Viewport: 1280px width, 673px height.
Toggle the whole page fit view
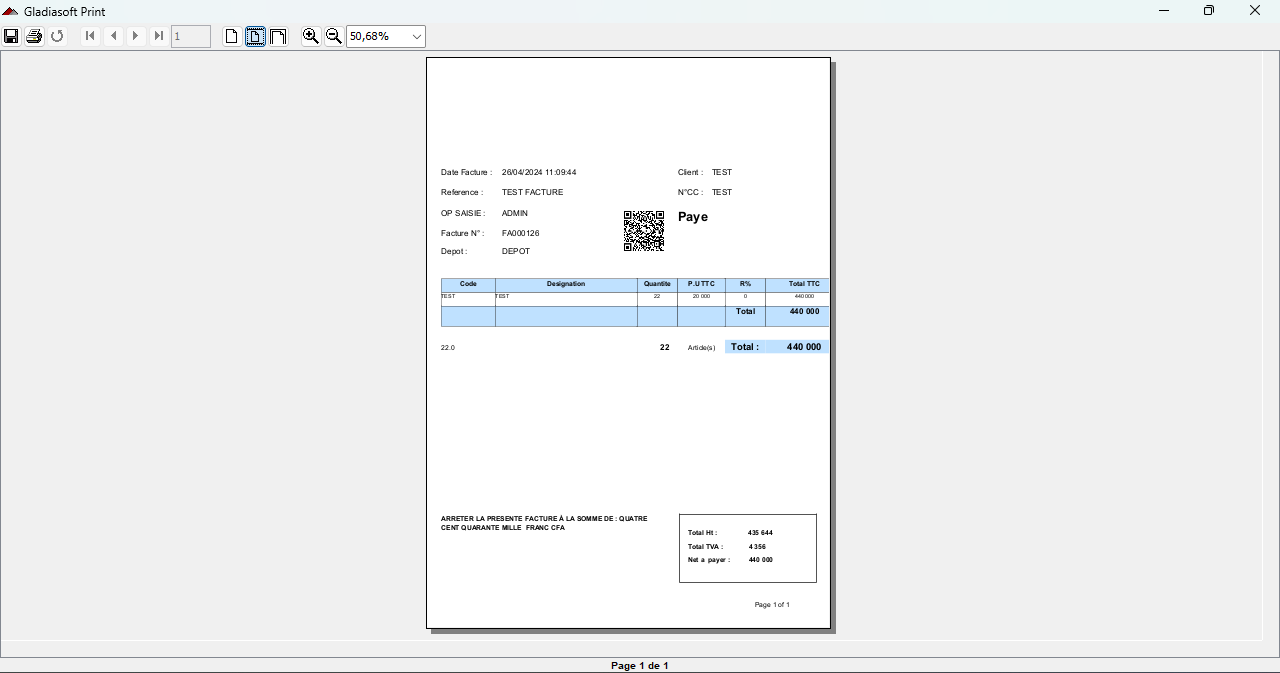(255, 36)
